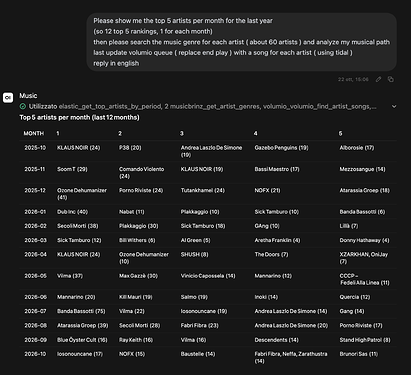Viewport: 411px width, 375px height.
Task: Click the 'Alborosie (17)' cell
Action: pos(357,148)
